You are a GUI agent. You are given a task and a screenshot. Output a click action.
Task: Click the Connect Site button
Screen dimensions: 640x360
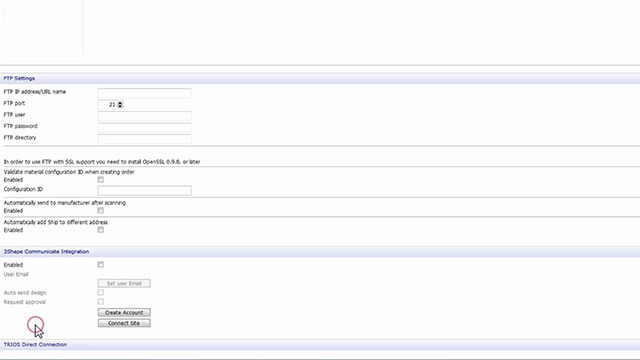124,323
